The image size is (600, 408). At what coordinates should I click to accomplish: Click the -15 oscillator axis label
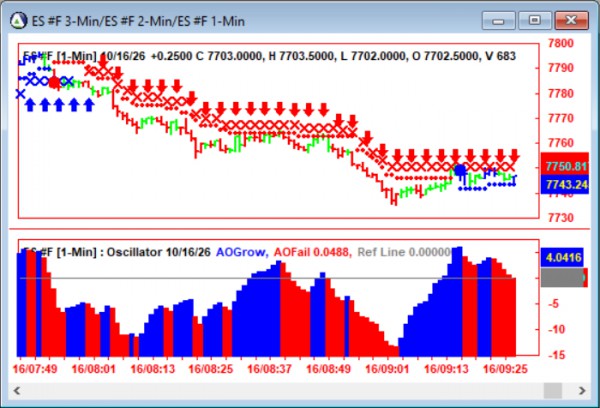pos(556,355)
